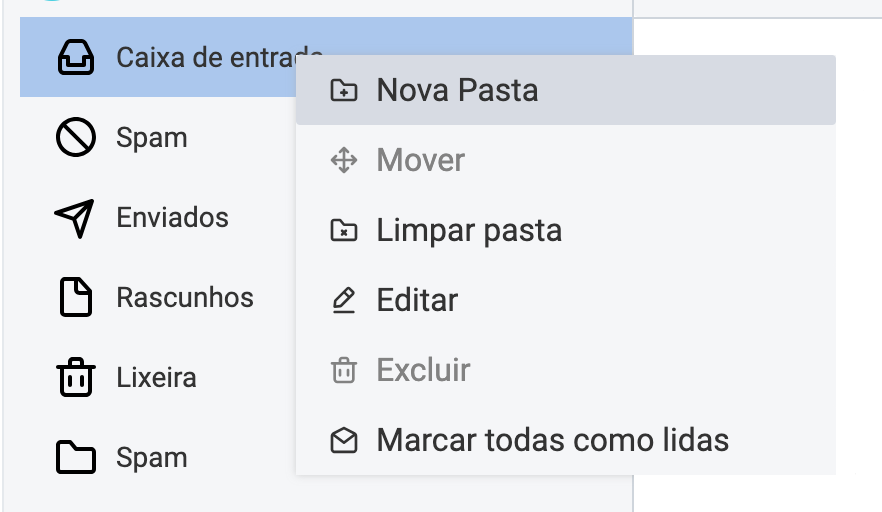Viewport: 882px width, 512px height.
Task: Open the Rascunhos folder label
Action: 185,298
